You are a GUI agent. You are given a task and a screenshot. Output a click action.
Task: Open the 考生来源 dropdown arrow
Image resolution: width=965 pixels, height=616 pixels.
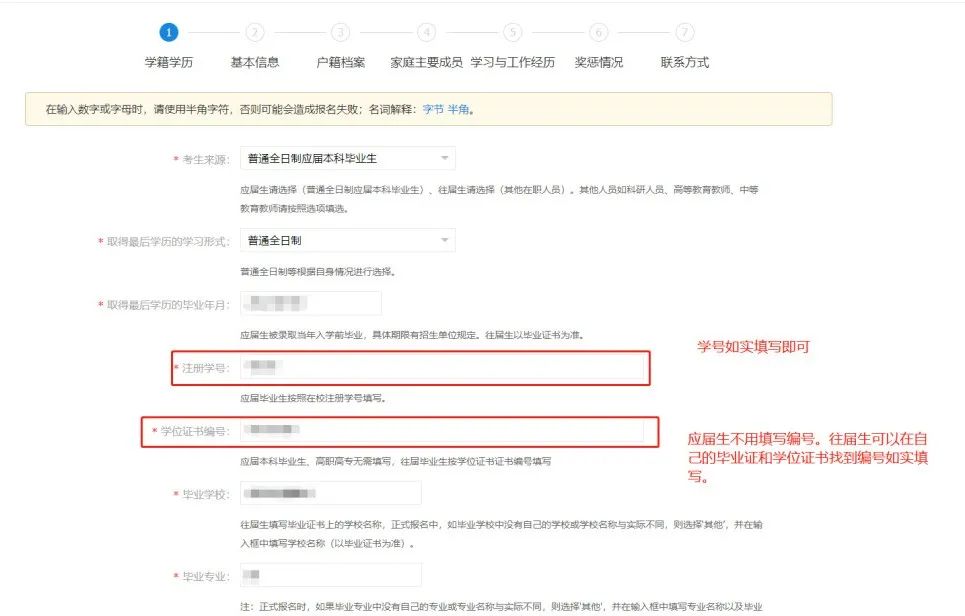pyautogui.click(x=444, y=158)
